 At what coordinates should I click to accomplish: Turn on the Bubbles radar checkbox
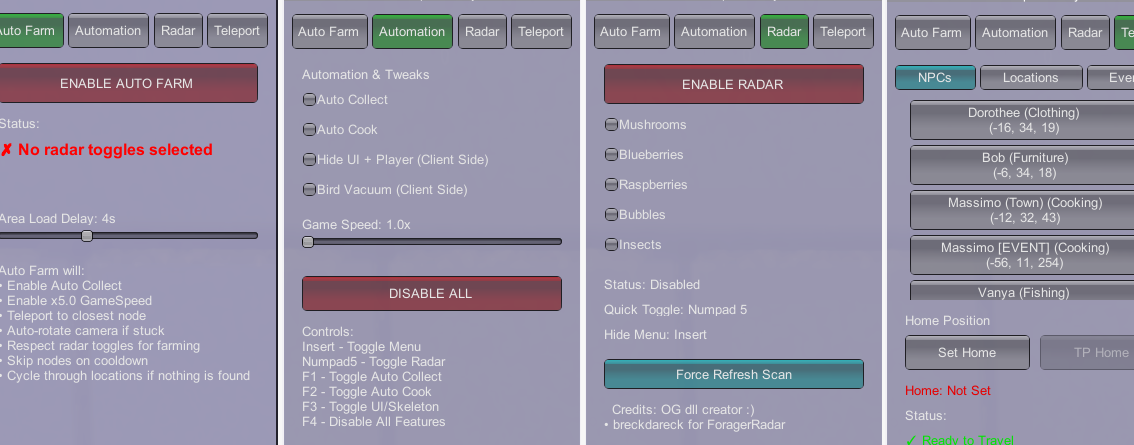tap(611, 215)
